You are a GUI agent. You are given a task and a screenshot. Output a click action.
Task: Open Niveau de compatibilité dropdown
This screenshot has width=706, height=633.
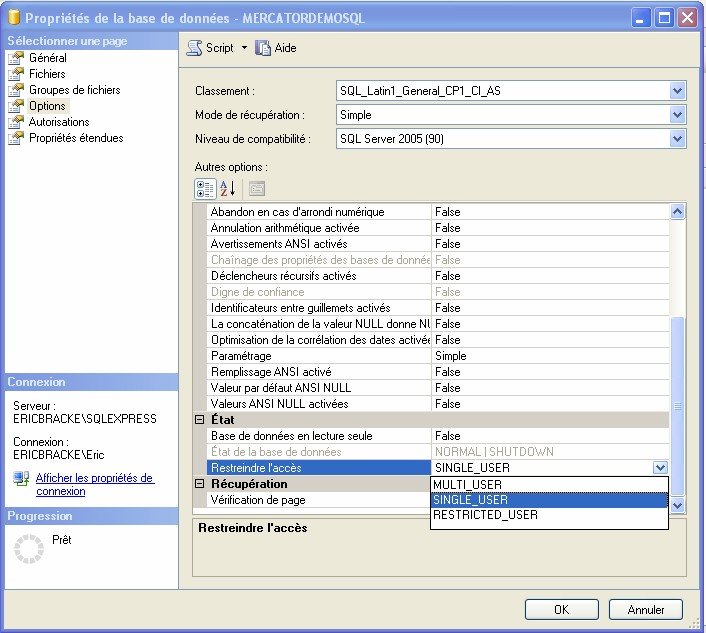point(678,139)
